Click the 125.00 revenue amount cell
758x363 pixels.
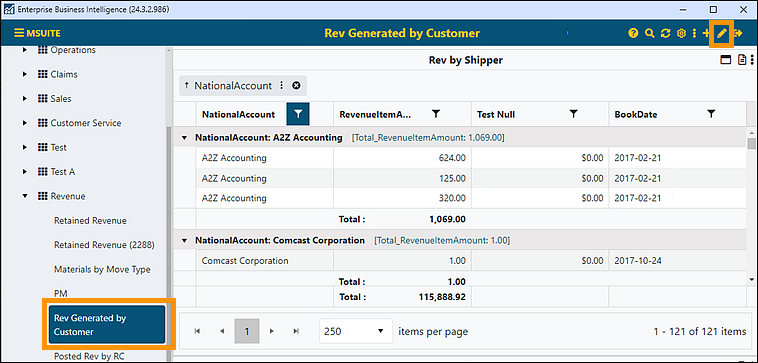pyautogui.click(x=402, y=178)
